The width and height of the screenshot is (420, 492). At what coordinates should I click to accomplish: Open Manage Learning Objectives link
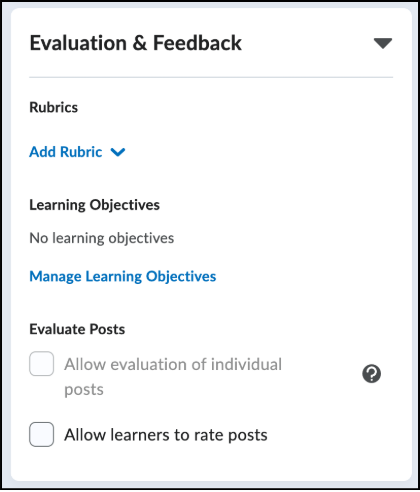123,277
